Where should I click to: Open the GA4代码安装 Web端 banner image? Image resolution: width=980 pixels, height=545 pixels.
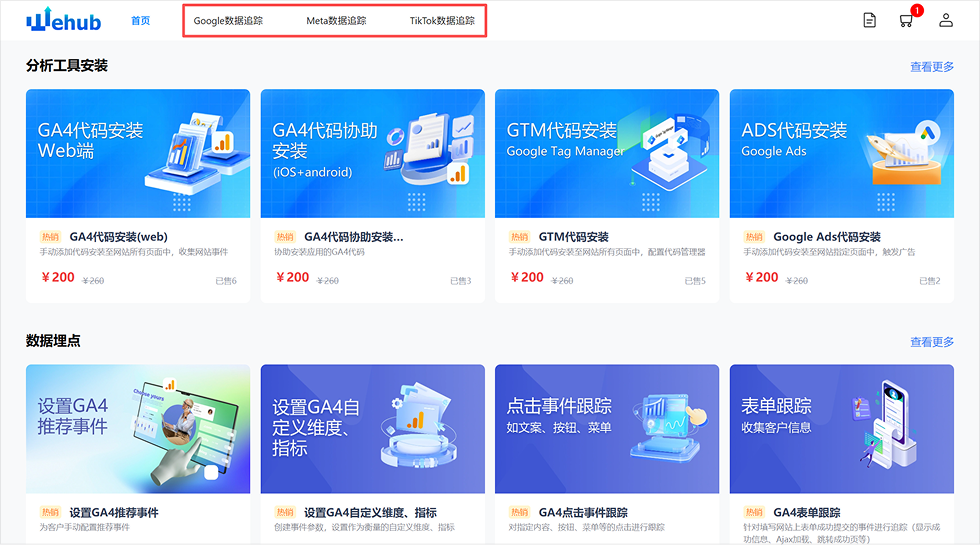138,153
